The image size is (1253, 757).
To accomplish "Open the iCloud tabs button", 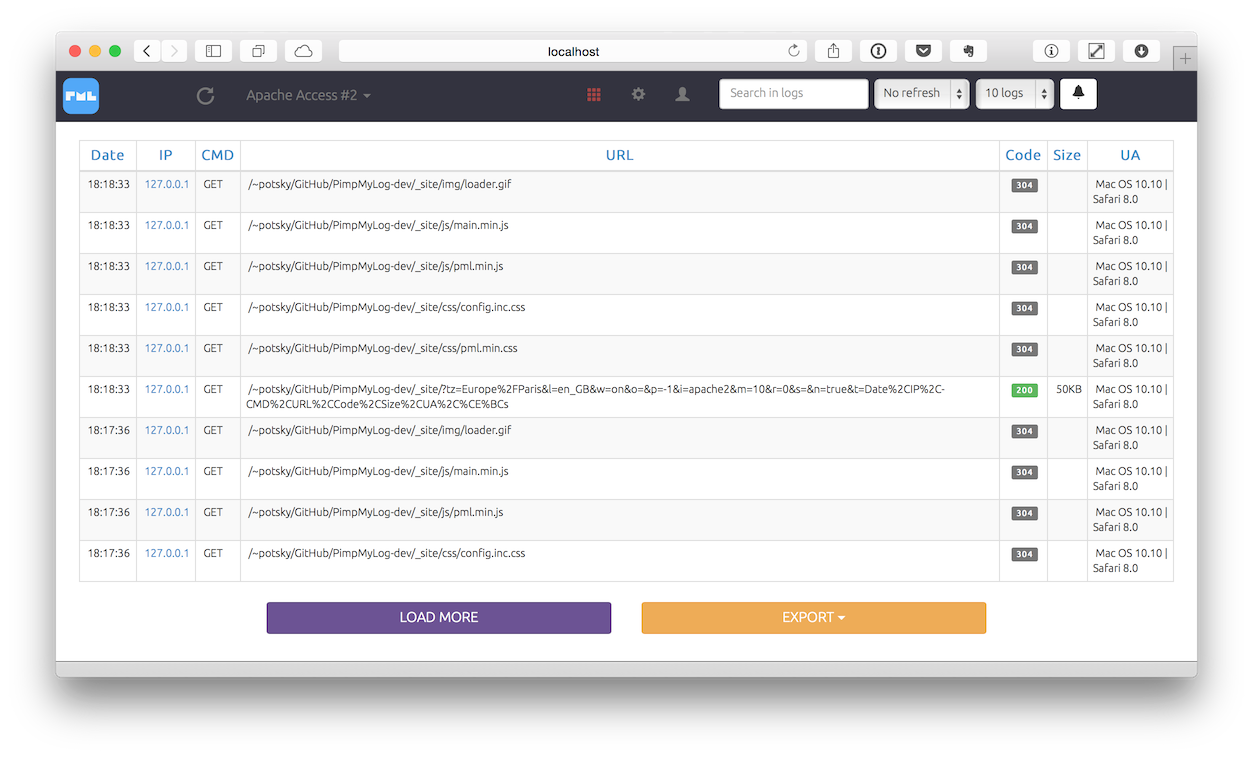I will point(303,51).
